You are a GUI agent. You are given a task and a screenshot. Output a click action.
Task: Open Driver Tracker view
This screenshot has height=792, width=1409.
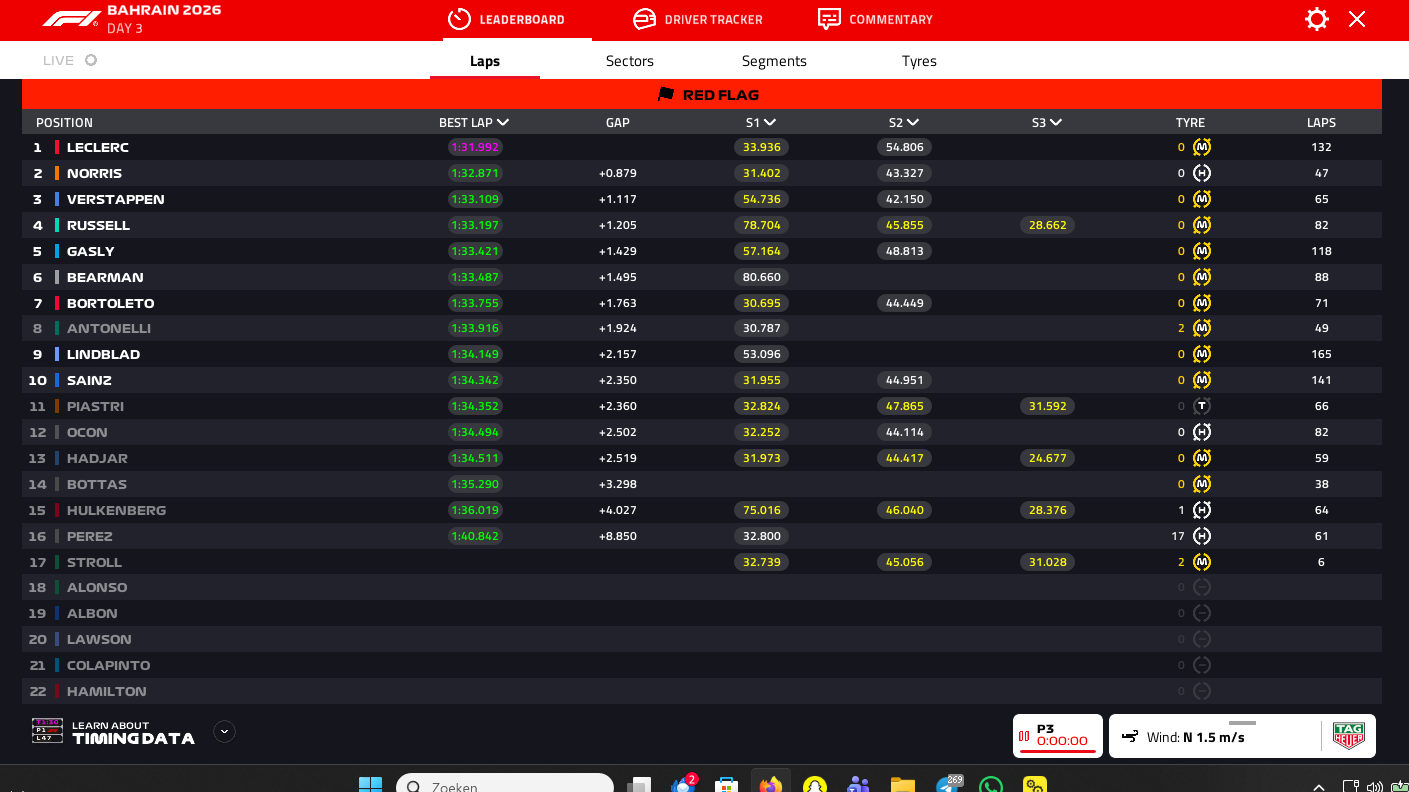click(x=697, y=19)
